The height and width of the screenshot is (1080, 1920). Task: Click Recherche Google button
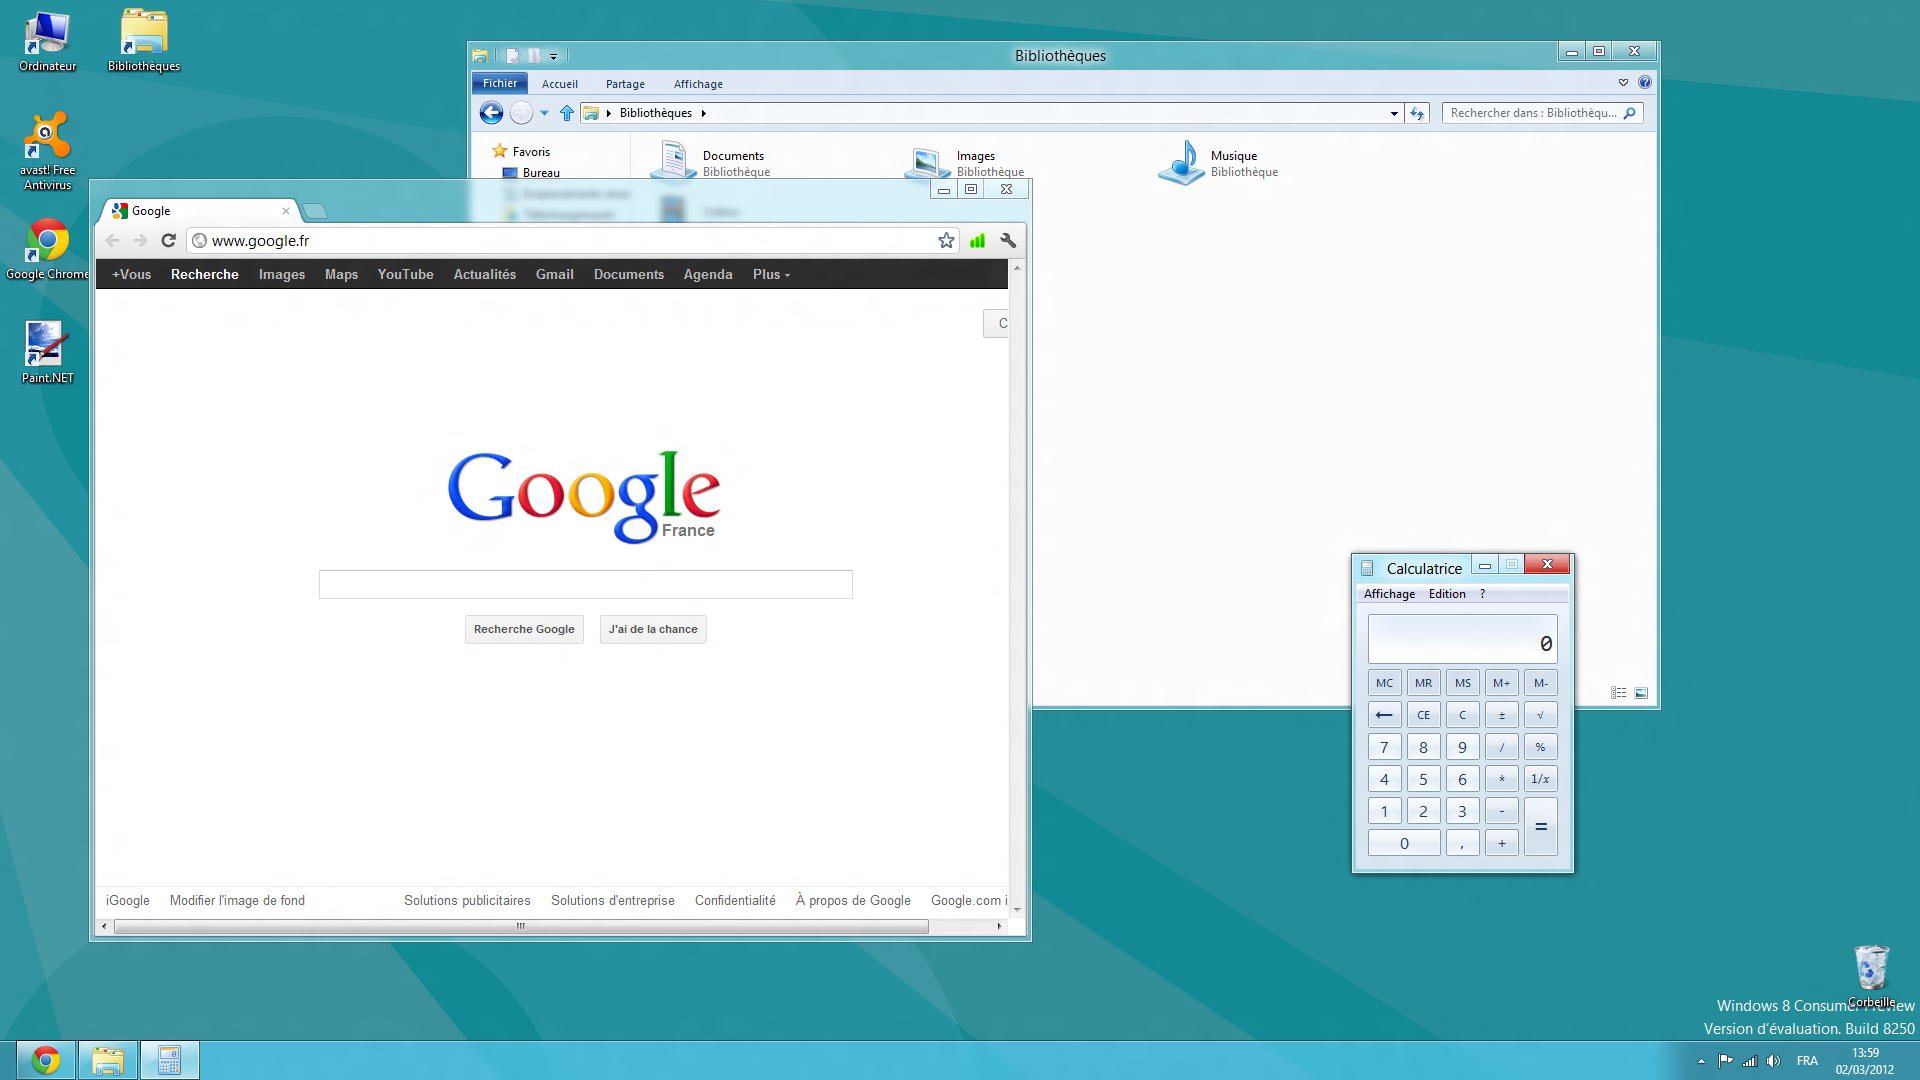pos(524,629)
